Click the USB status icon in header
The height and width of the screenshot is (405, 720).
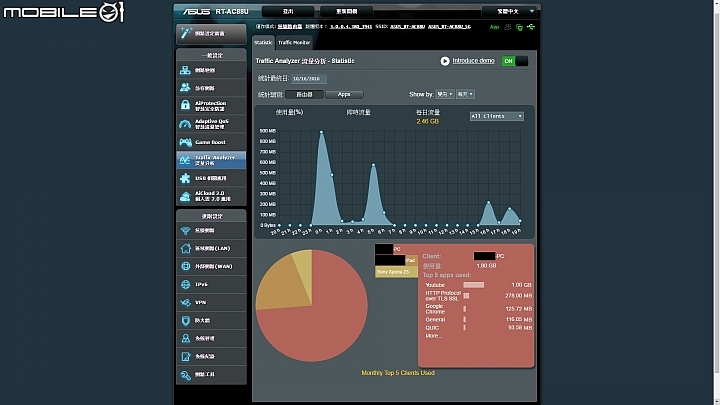click(531, 27)
